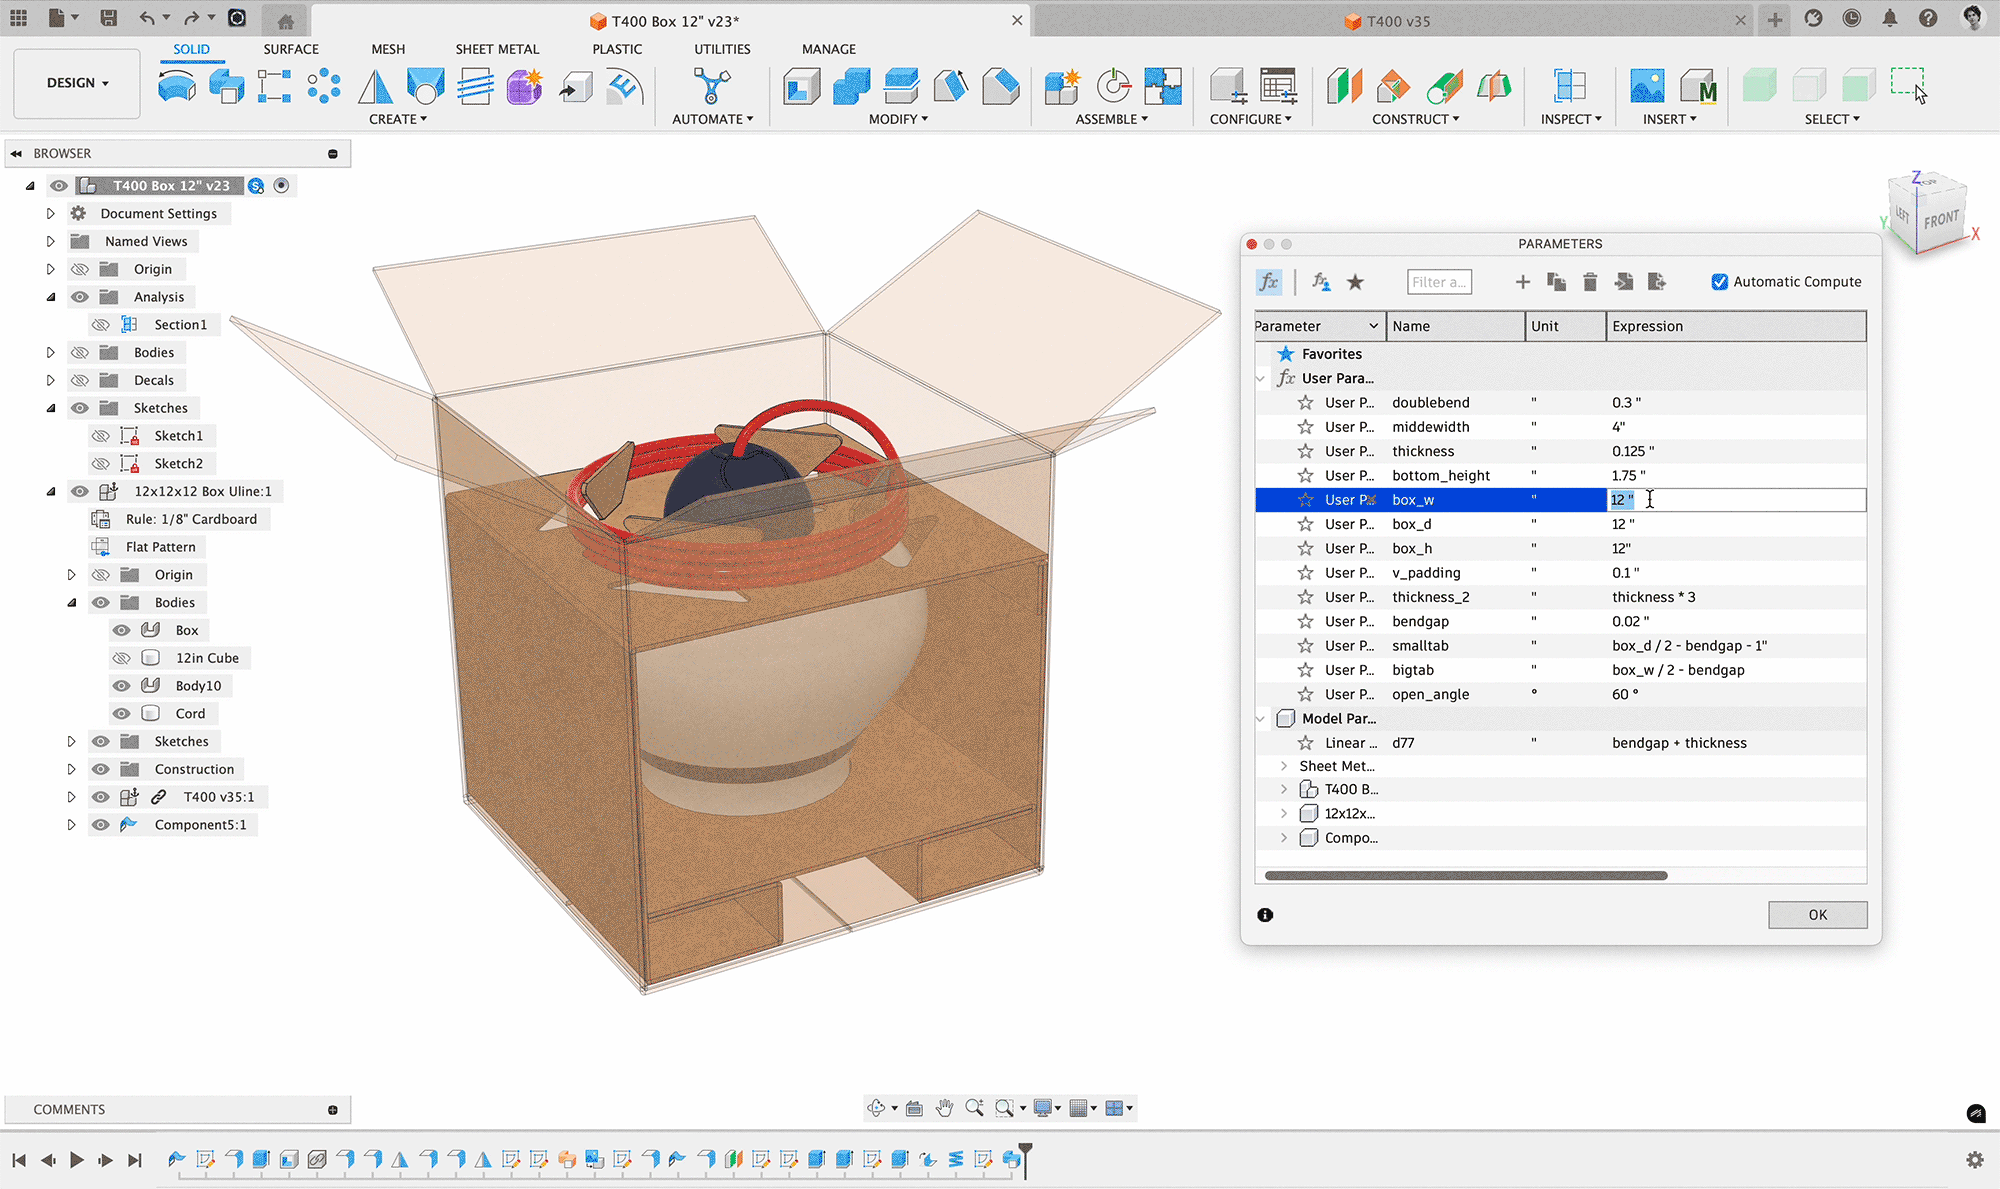Click the OK button in Parameters dialog
2000x1189 pixels.
(1816, 915)
